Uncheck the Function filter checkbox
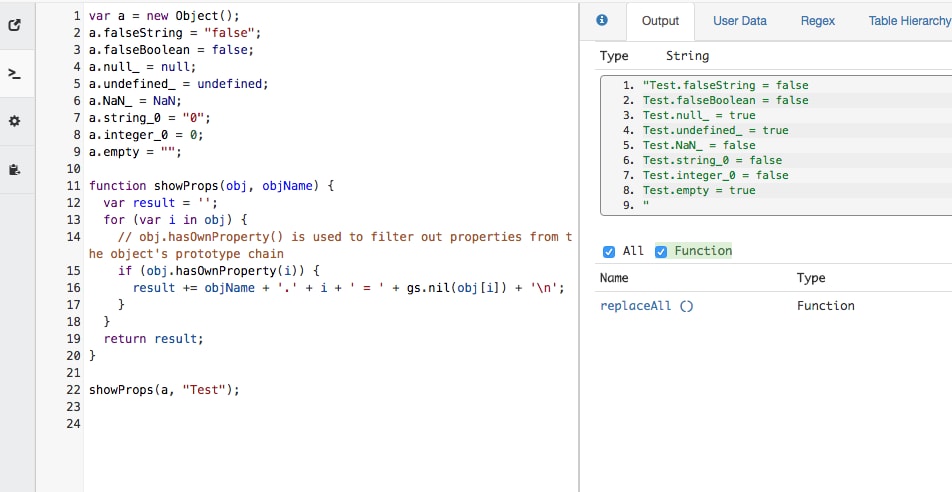Viewport: 952px width, 492px height. coord(661,251)
